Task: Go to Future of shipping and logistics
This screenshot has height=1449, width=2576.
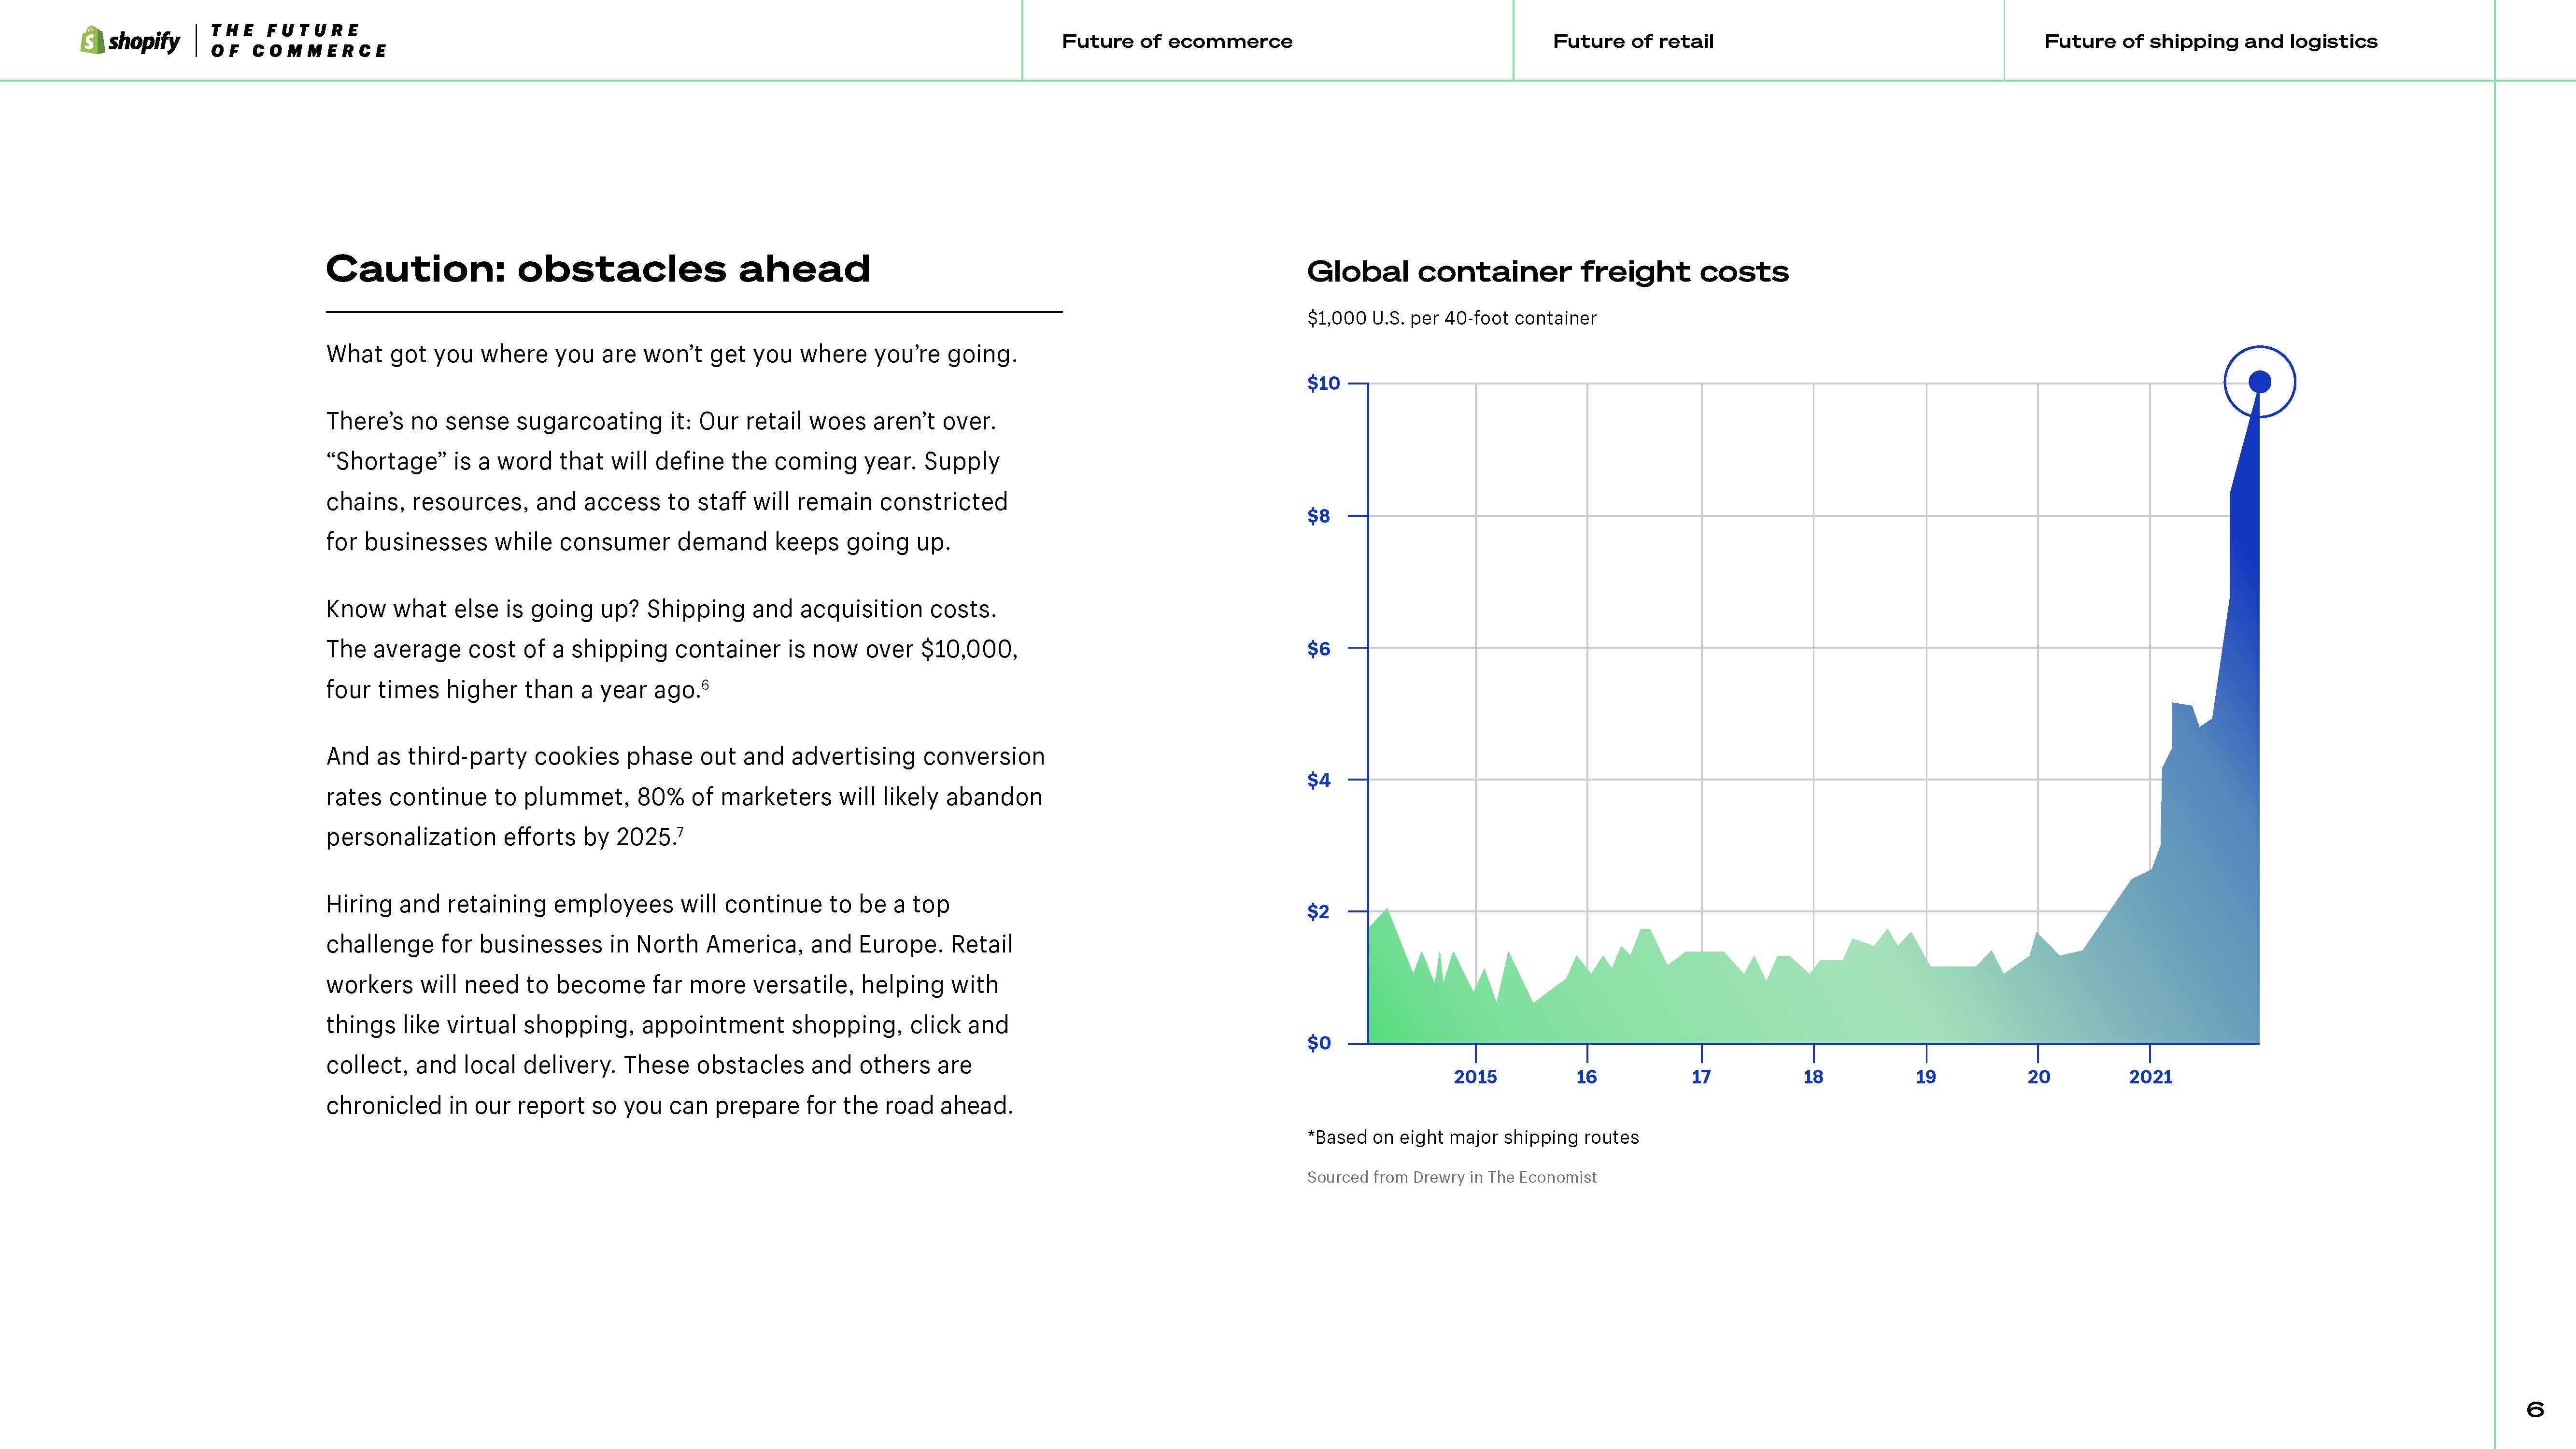Action: (x=2210, y=41)
